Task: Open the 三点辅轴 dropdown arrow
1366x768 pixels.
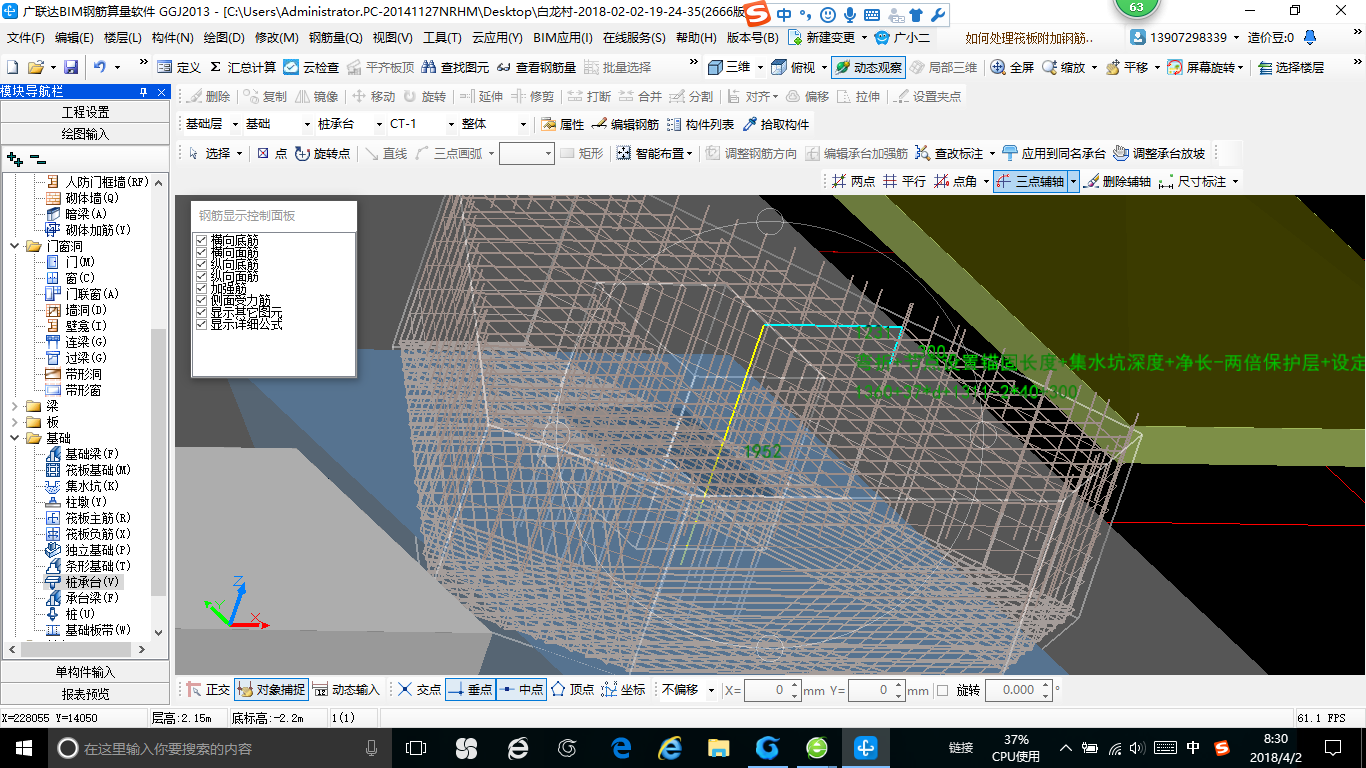Action: pyautogui.click(x=1073, y=181)
